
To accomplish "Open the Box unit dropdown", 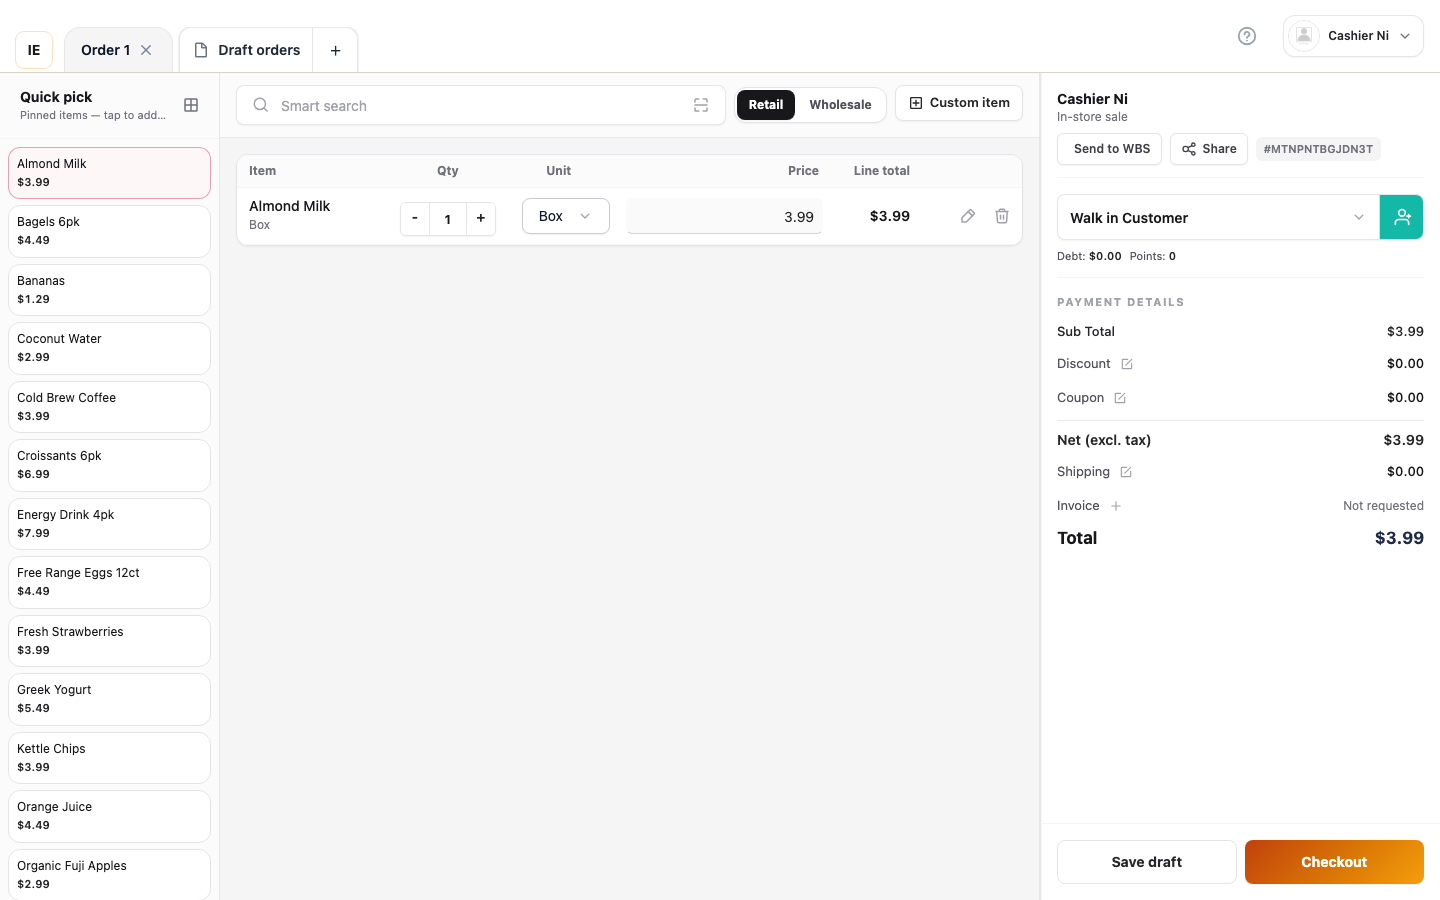I will point(566,216).
